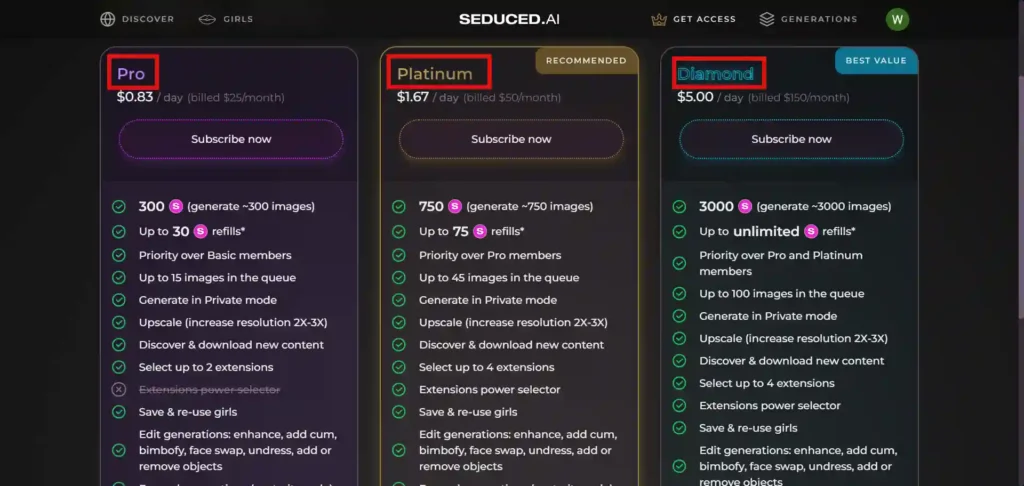Viewport: 1024px width, 486px height.
Task: Click the coin icon next to 3000
Action: [745, 207]
